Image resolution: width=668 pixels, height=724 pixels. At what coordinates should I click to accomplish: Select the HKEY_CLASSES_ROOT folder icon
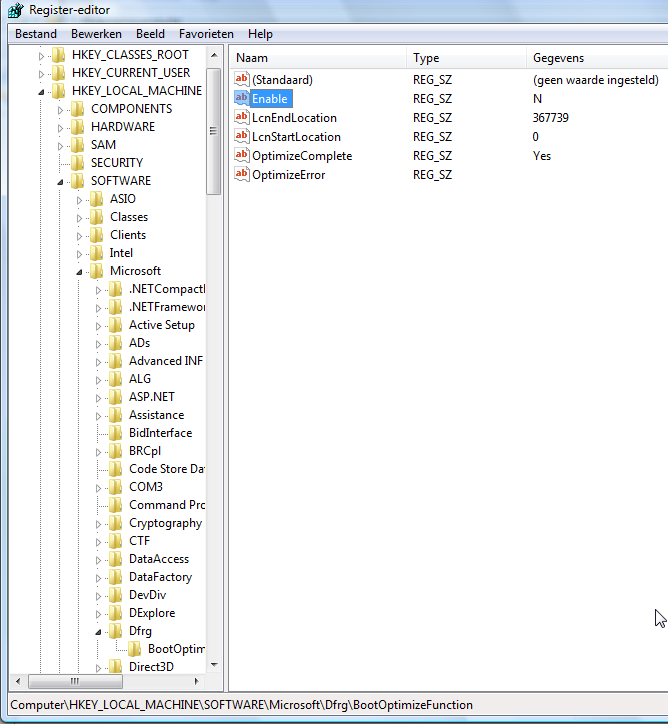pyautogui.click(x=59, y=55)
